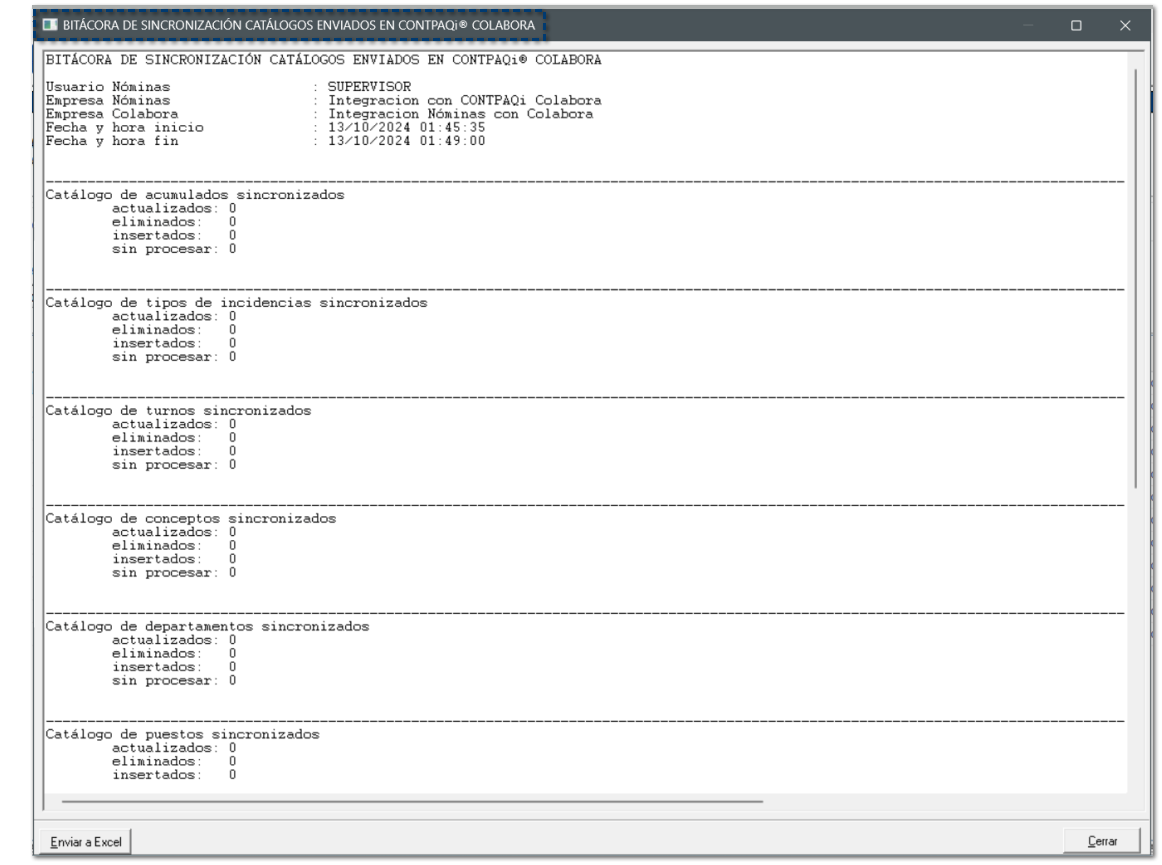The height and width of the screenshot is (865, 1162).
Task: Click 'Catálogo de conceptos sincronizados' heading
Action: (x=190, y=518)
